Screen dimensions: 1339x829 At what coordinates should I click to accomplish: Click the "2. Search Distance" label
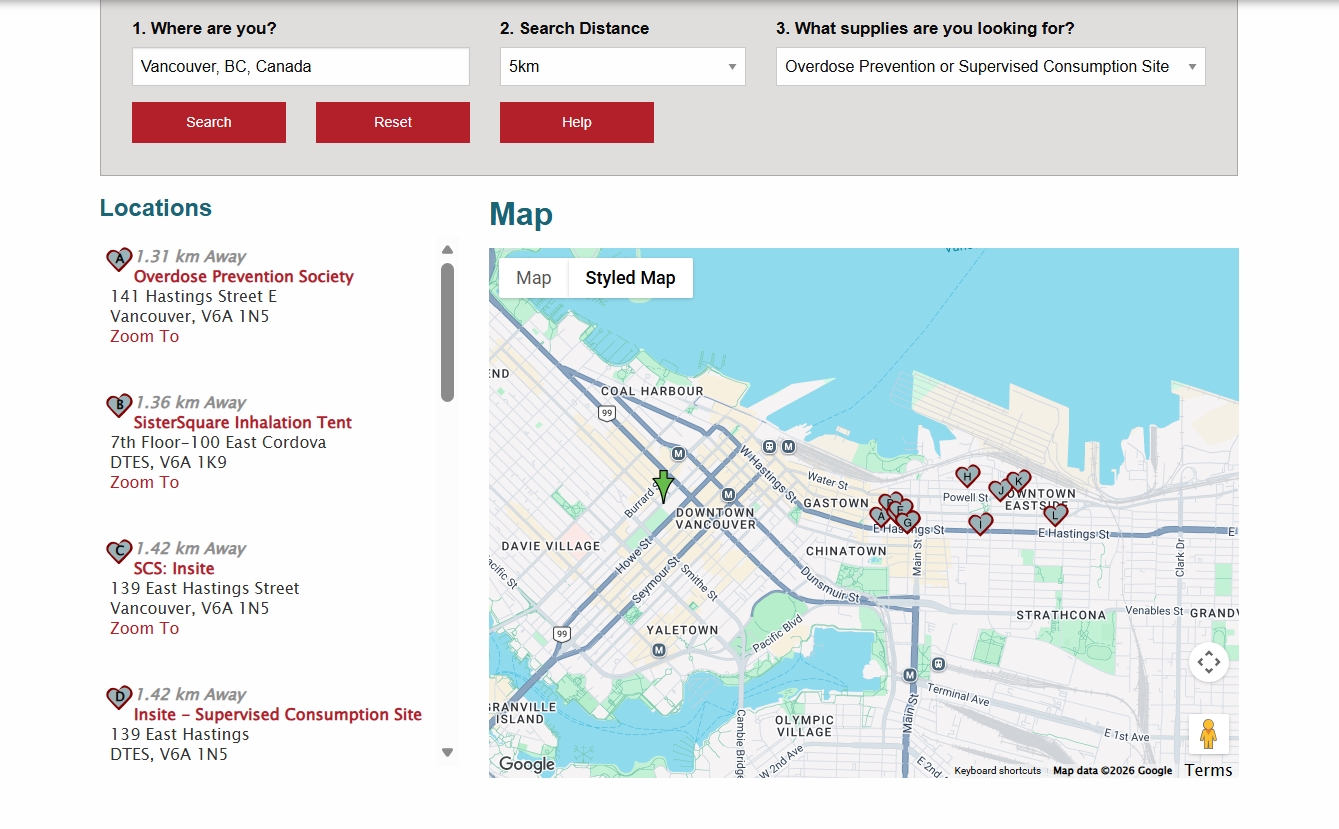point(575,29)
